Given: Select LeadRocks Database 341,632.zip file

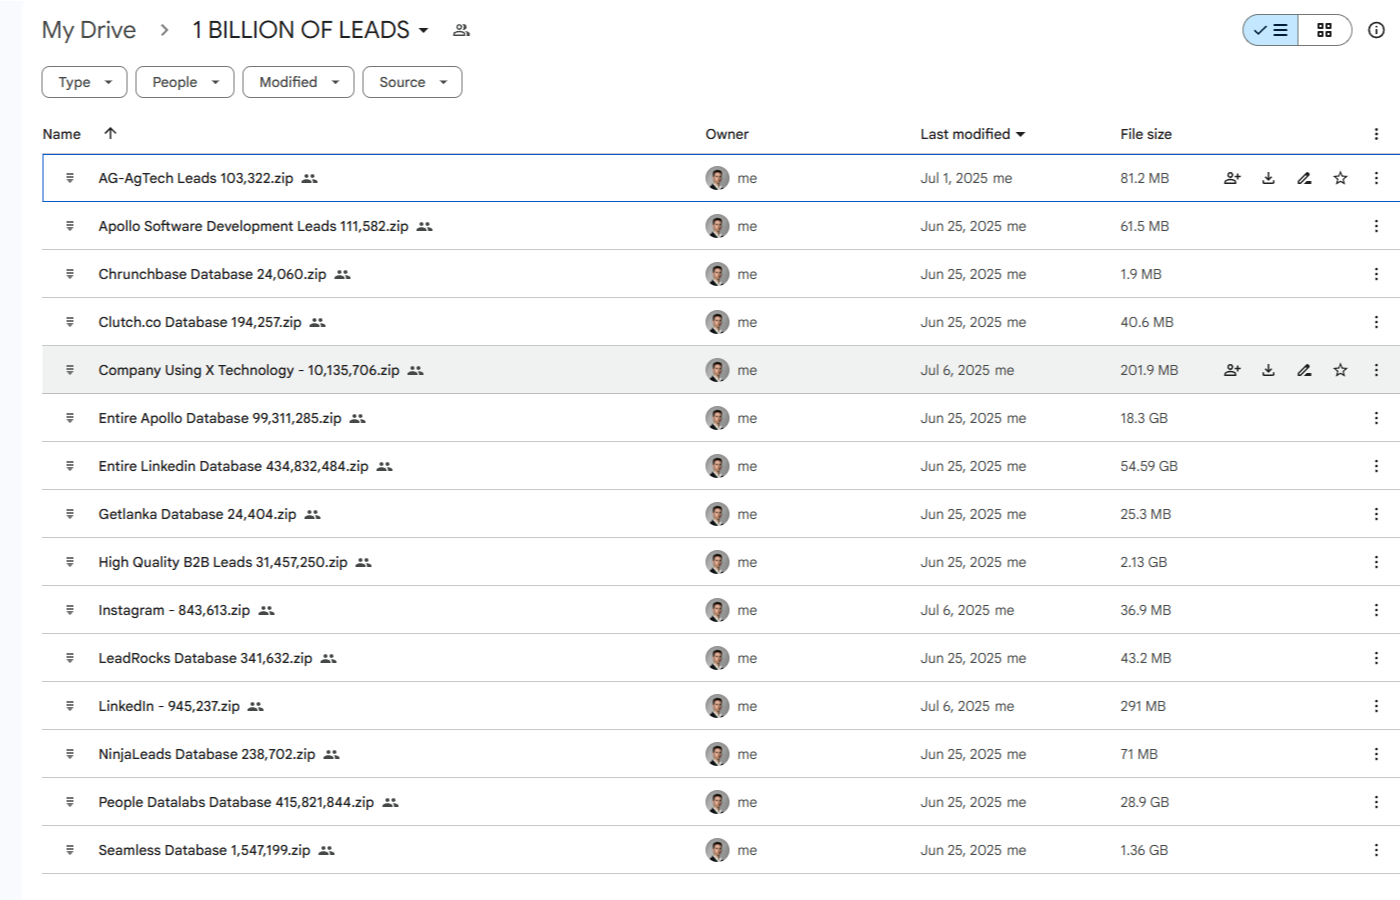Looking at the screenshot, I should click(x=205, y=658).
